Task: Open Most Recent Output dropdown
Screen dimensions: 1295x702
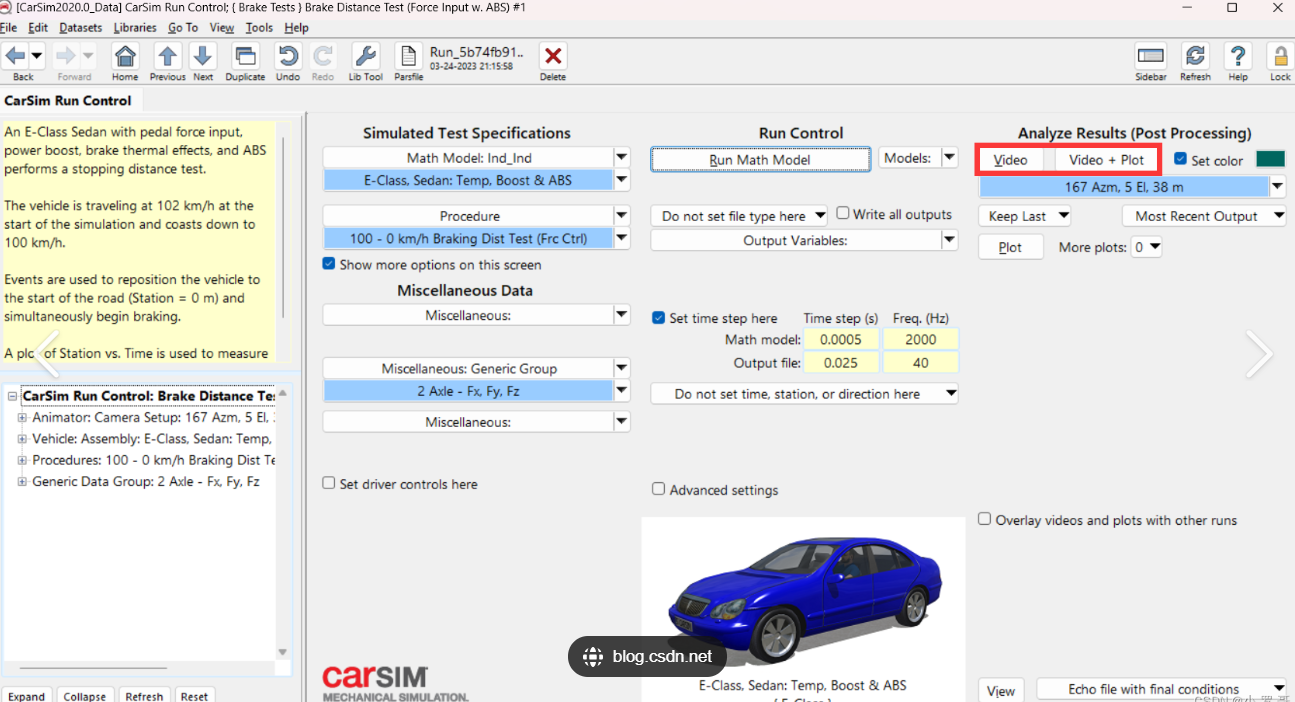Action: click(x=1204, y=216)
